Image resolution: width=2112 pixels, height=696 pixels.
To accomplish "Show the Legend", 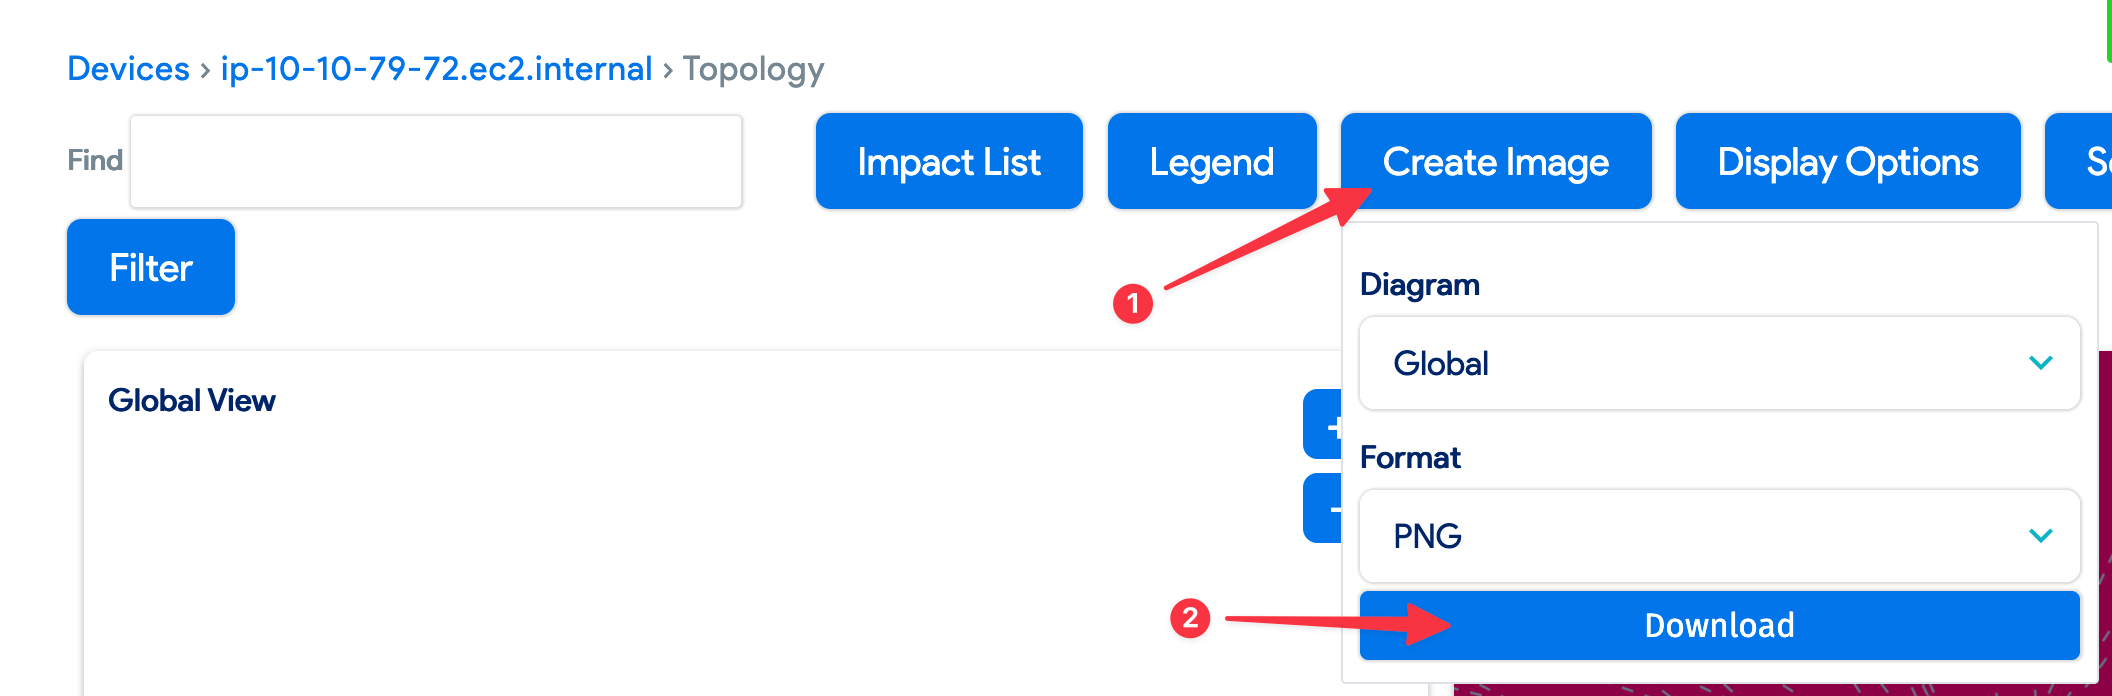I will (1211, 161).
